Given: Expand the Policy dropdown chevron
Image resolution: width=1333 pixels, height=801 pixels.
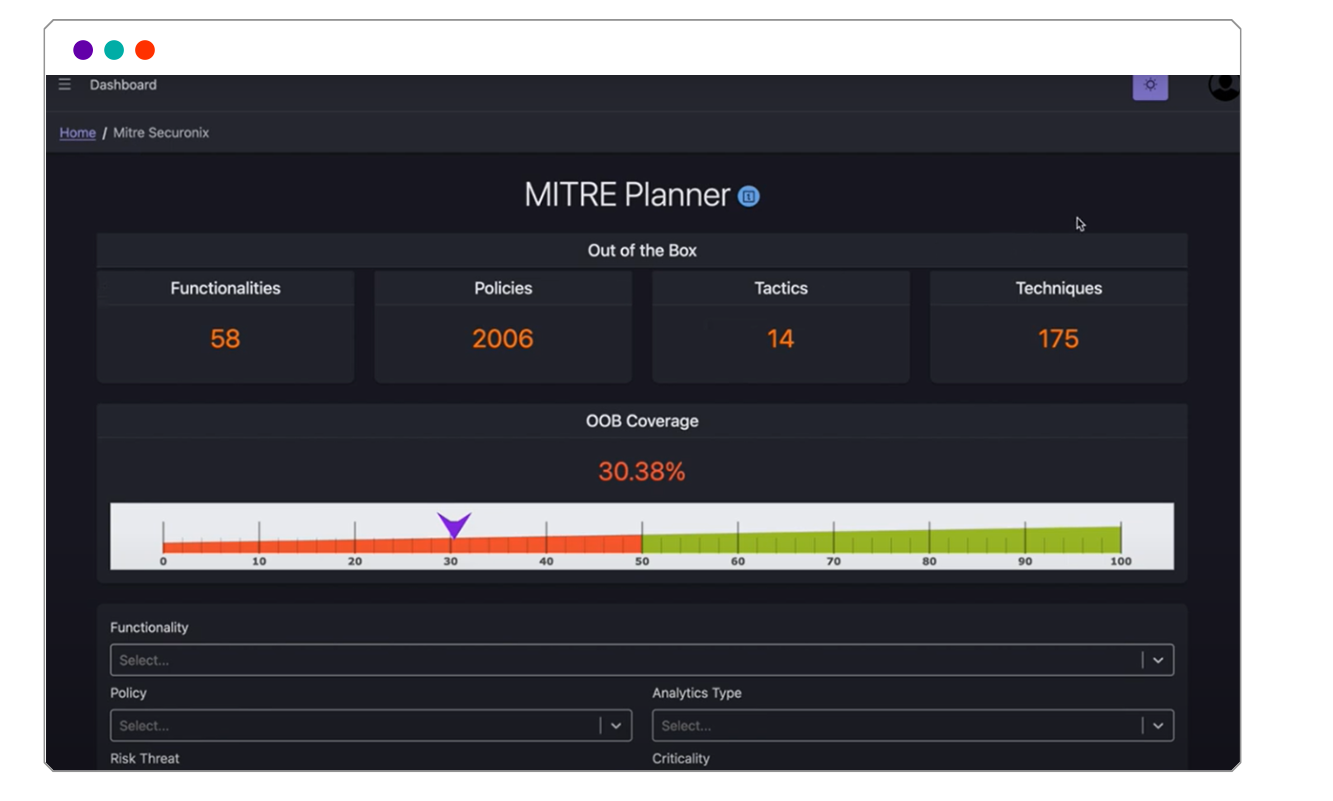Looking at the screenshot, I should click(x=616, y=726).
